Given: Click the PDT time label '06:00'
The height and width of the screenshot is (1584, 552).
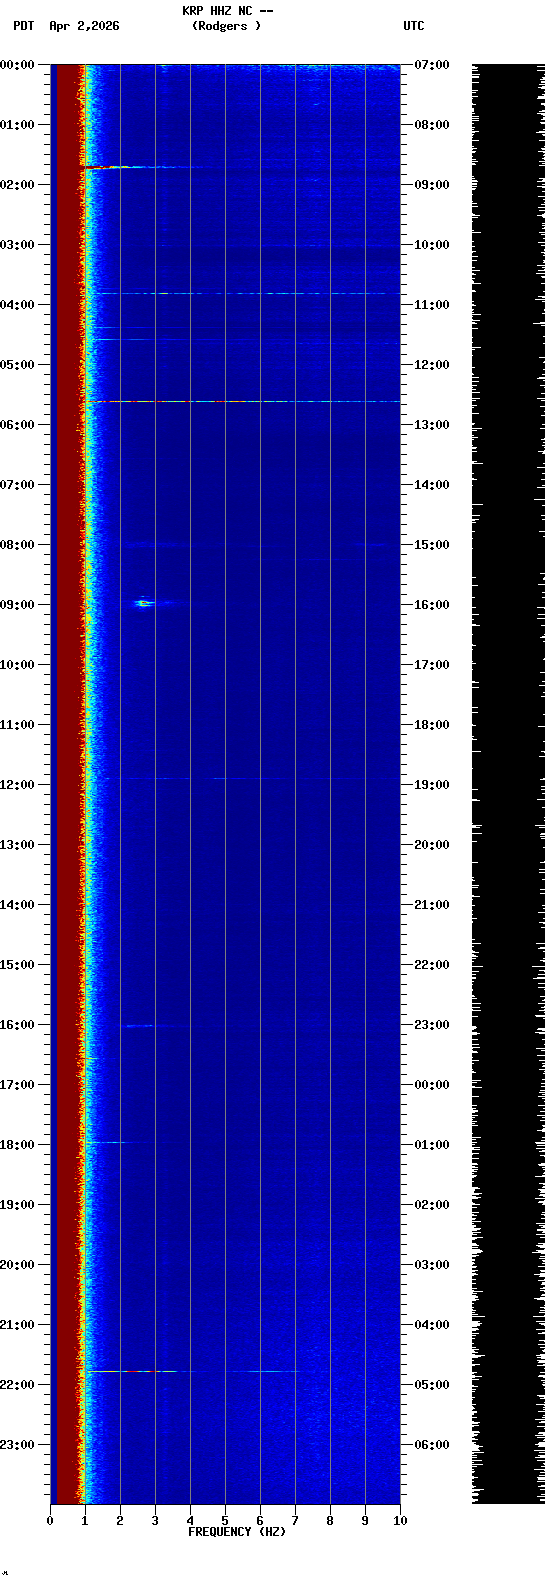Looking at the screenshot, I should pos(17,425).
